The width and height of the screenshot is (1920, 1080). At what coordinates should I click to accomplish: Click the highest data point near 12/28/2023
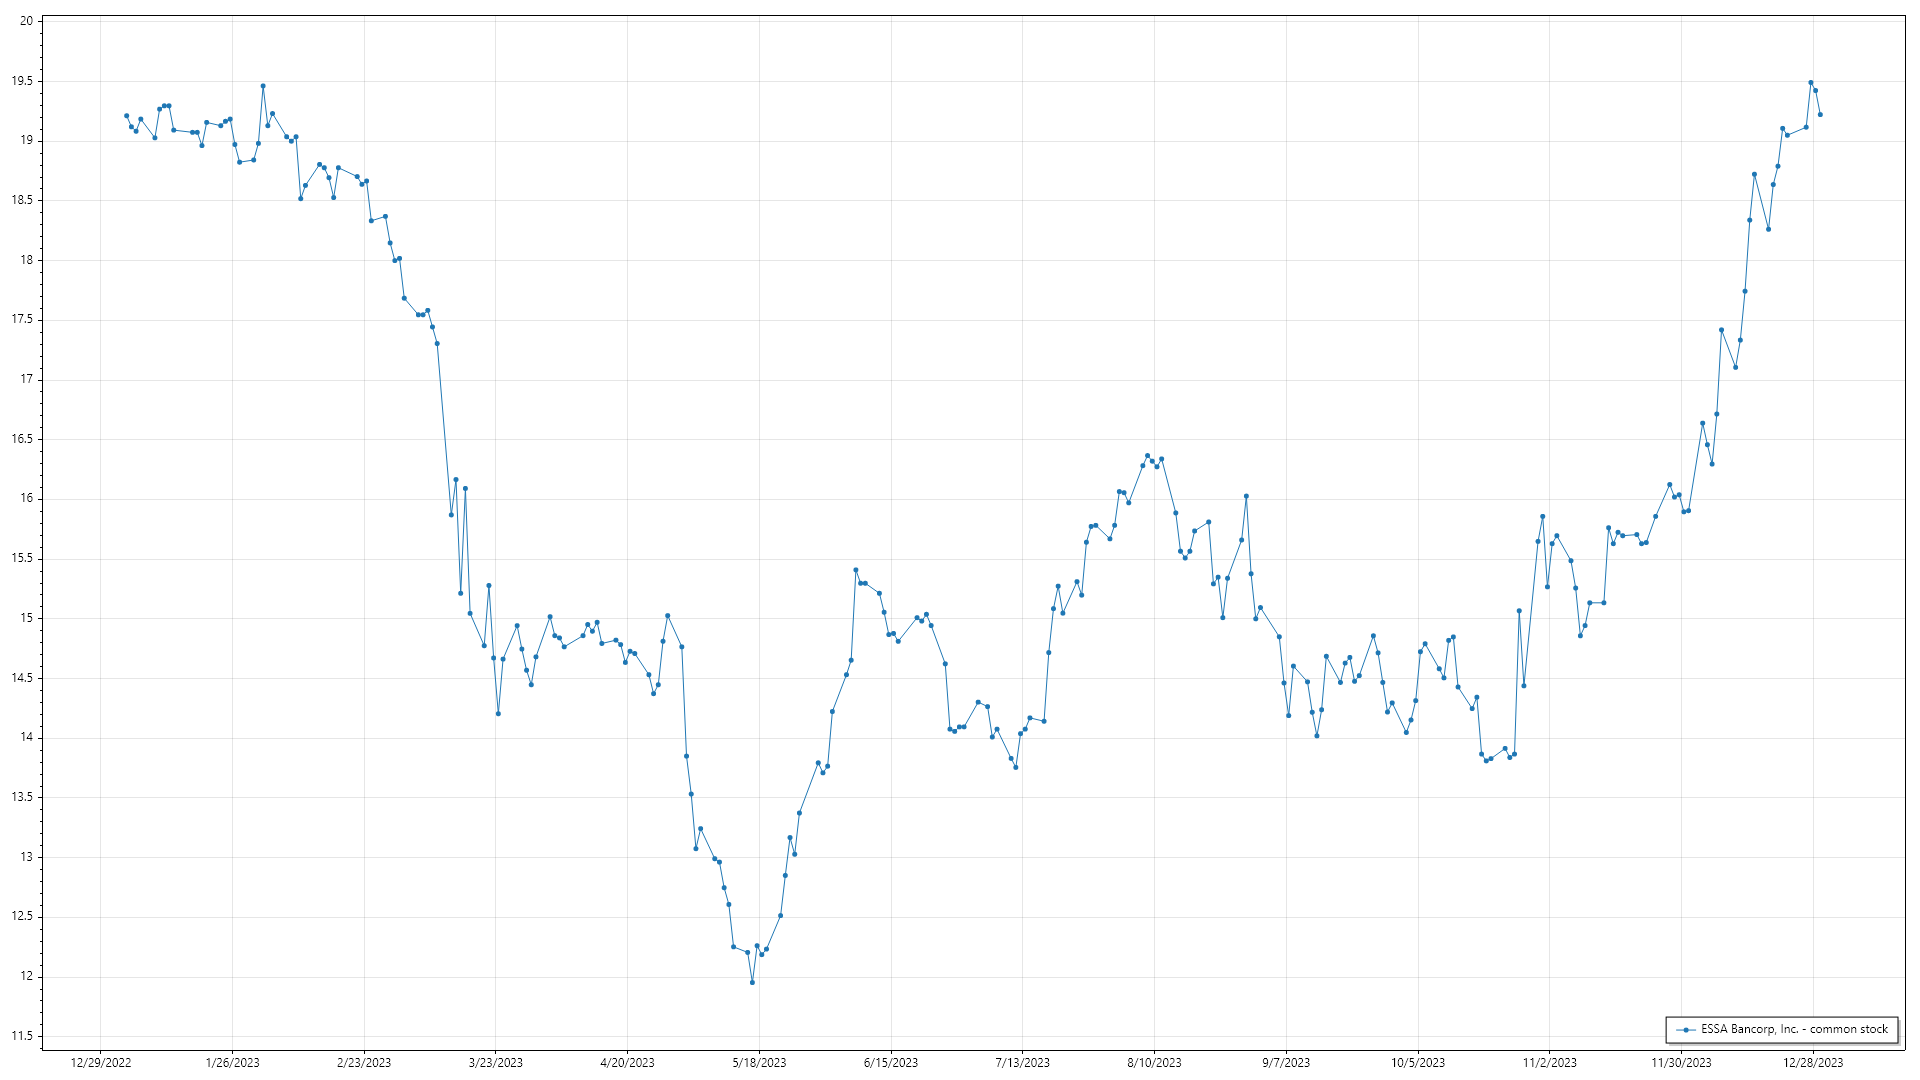click(x=1810, y=83)
